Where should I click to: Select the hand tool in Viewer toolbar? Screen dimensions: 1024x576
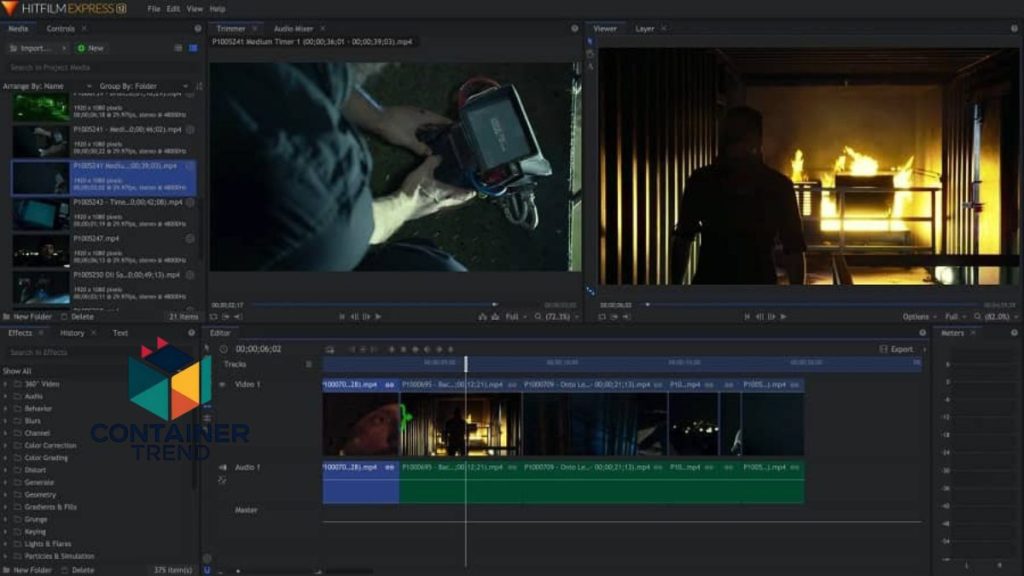coord(590,54)
